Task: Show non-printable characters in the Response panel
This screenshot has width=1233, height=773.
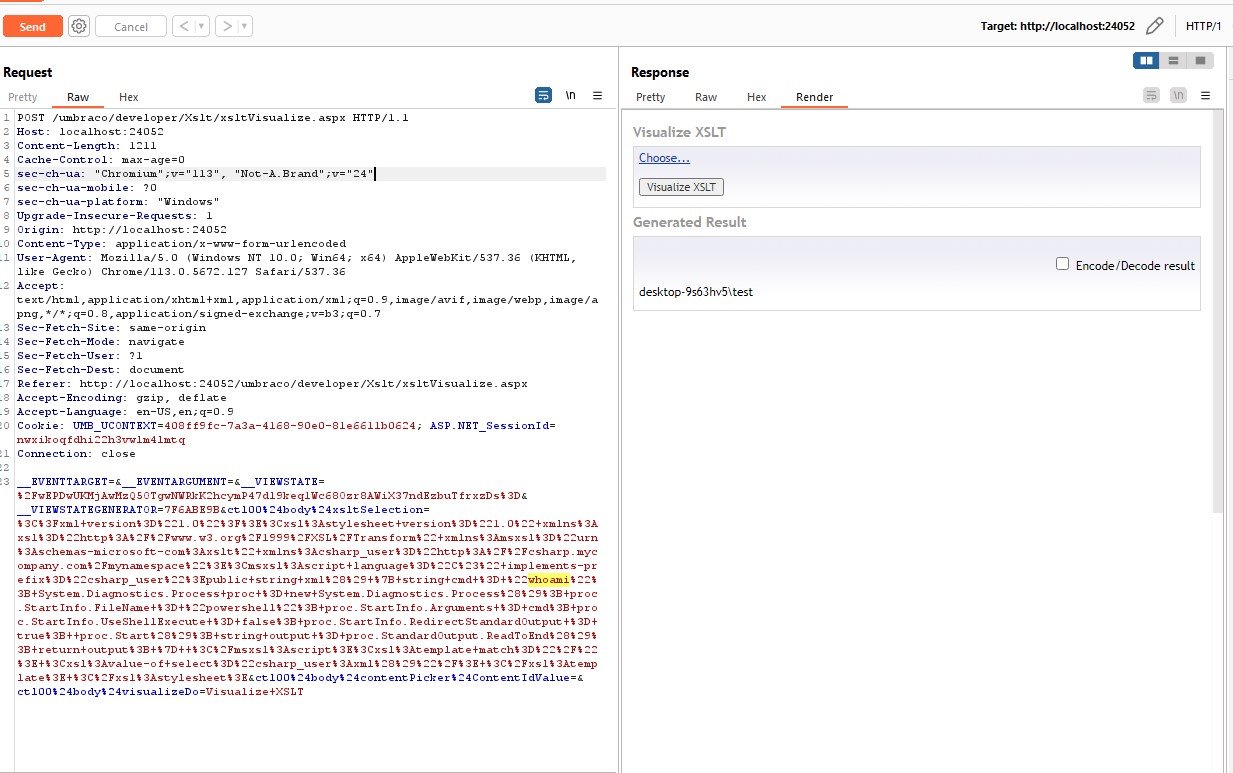Action: [x=1179, y=96]
